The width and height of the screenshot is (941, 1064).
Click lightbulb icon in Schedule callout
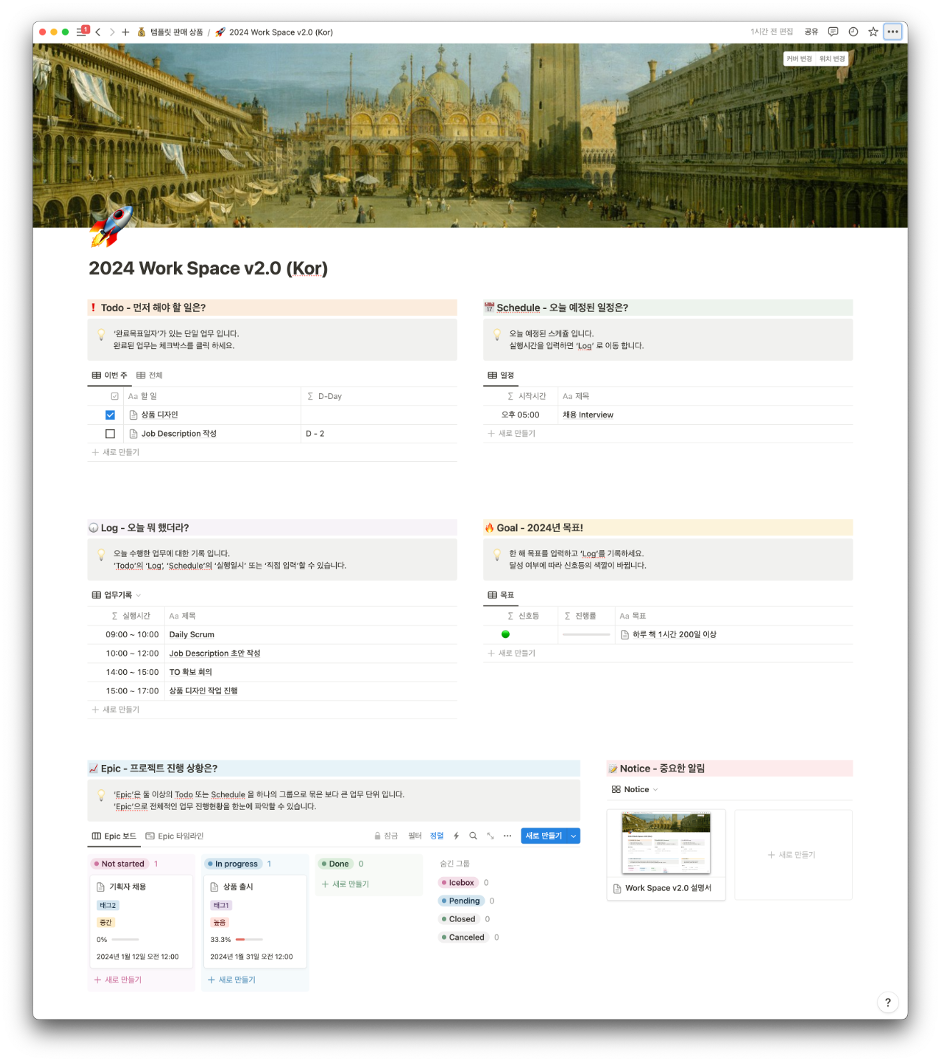pyautogui.click(x=497, y=334)
